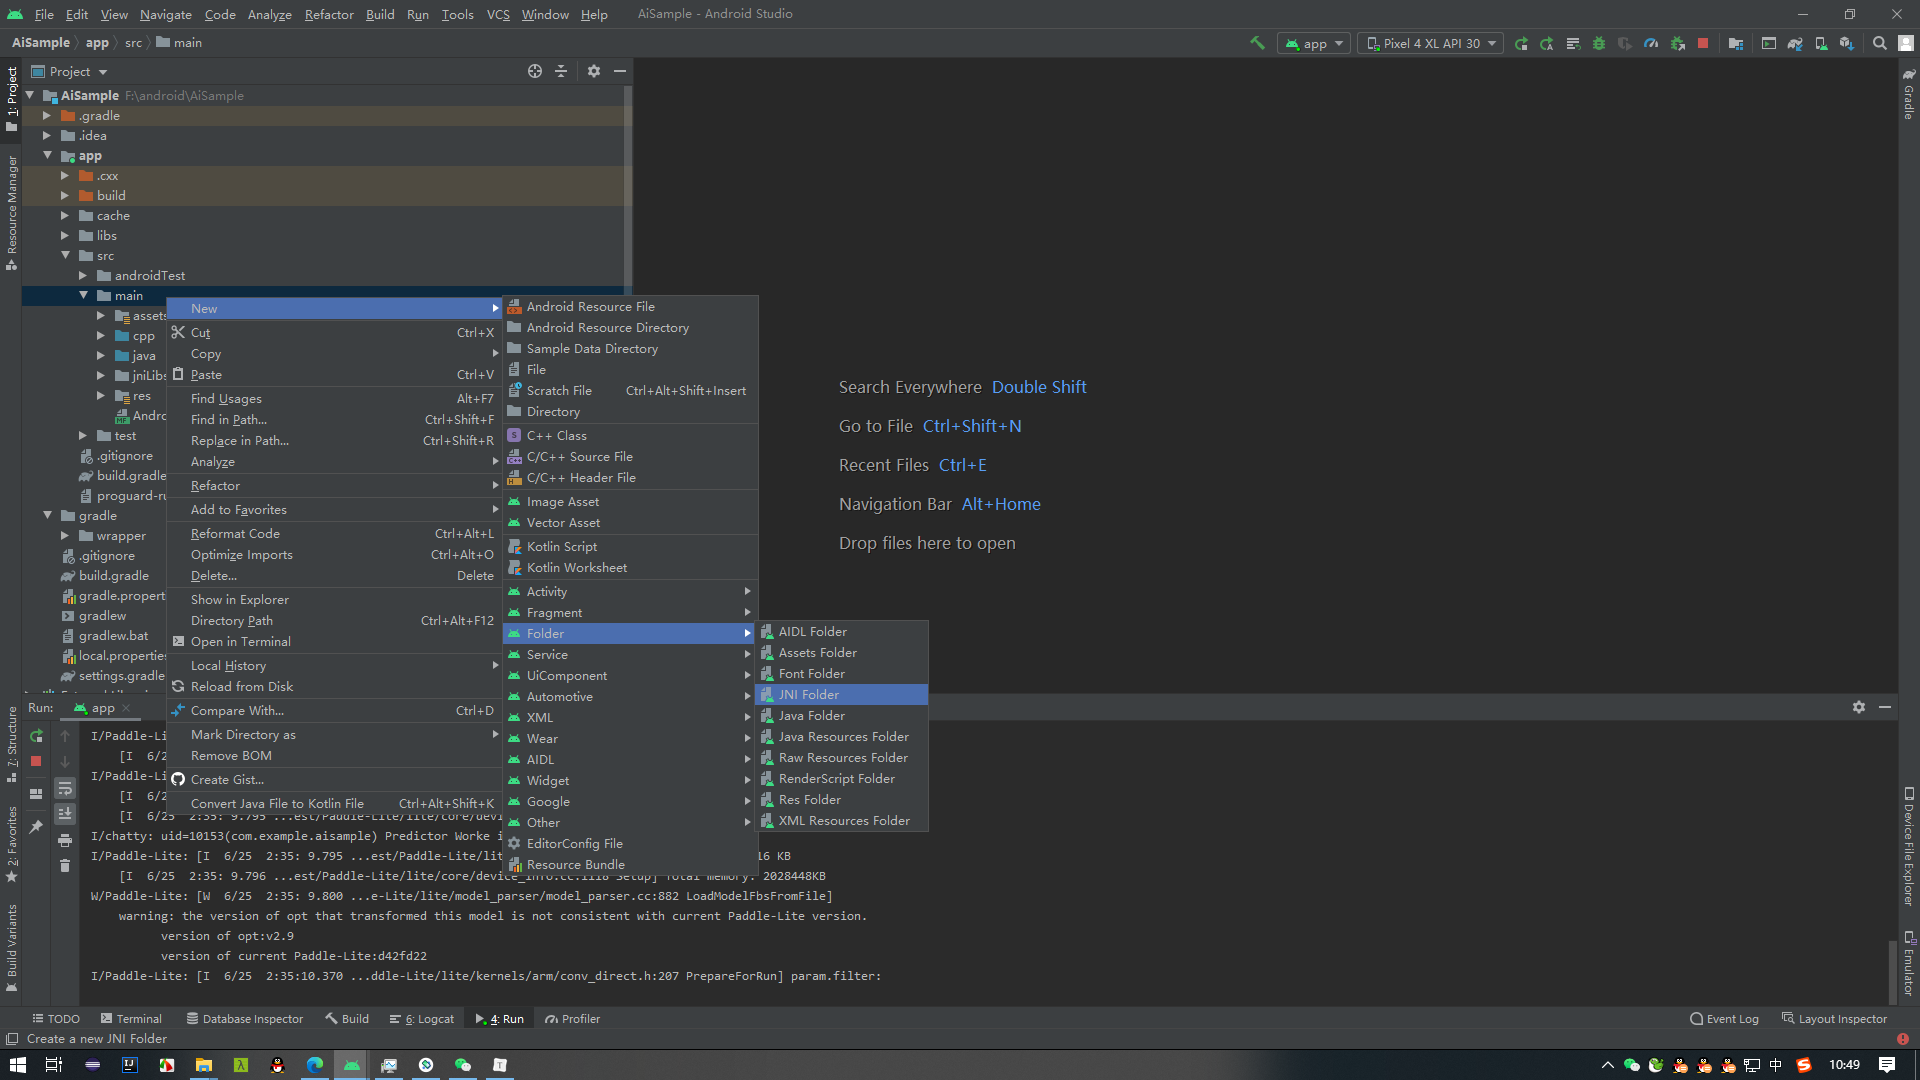This screenshot has height=1080, width=1920.
Task: Open the Refactor menu in menu bar
Action: coord(329,14)
